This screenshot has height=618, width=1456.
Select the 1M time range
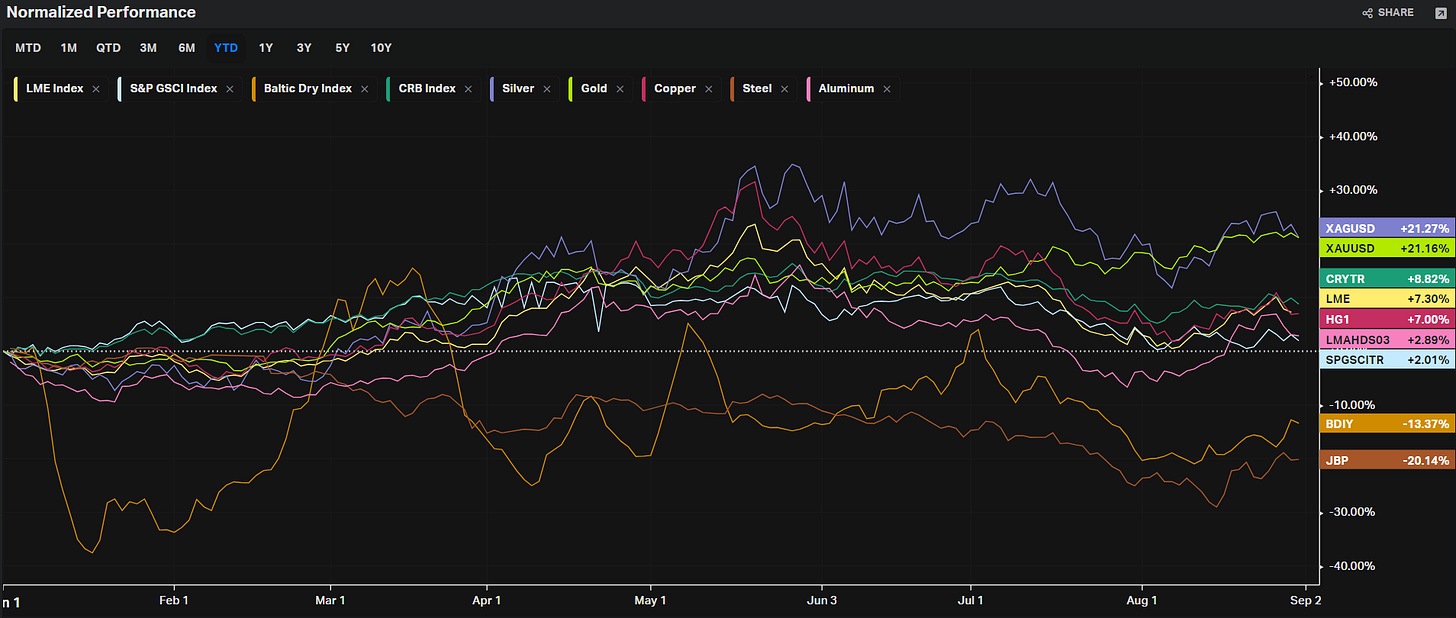coord(69,48)
